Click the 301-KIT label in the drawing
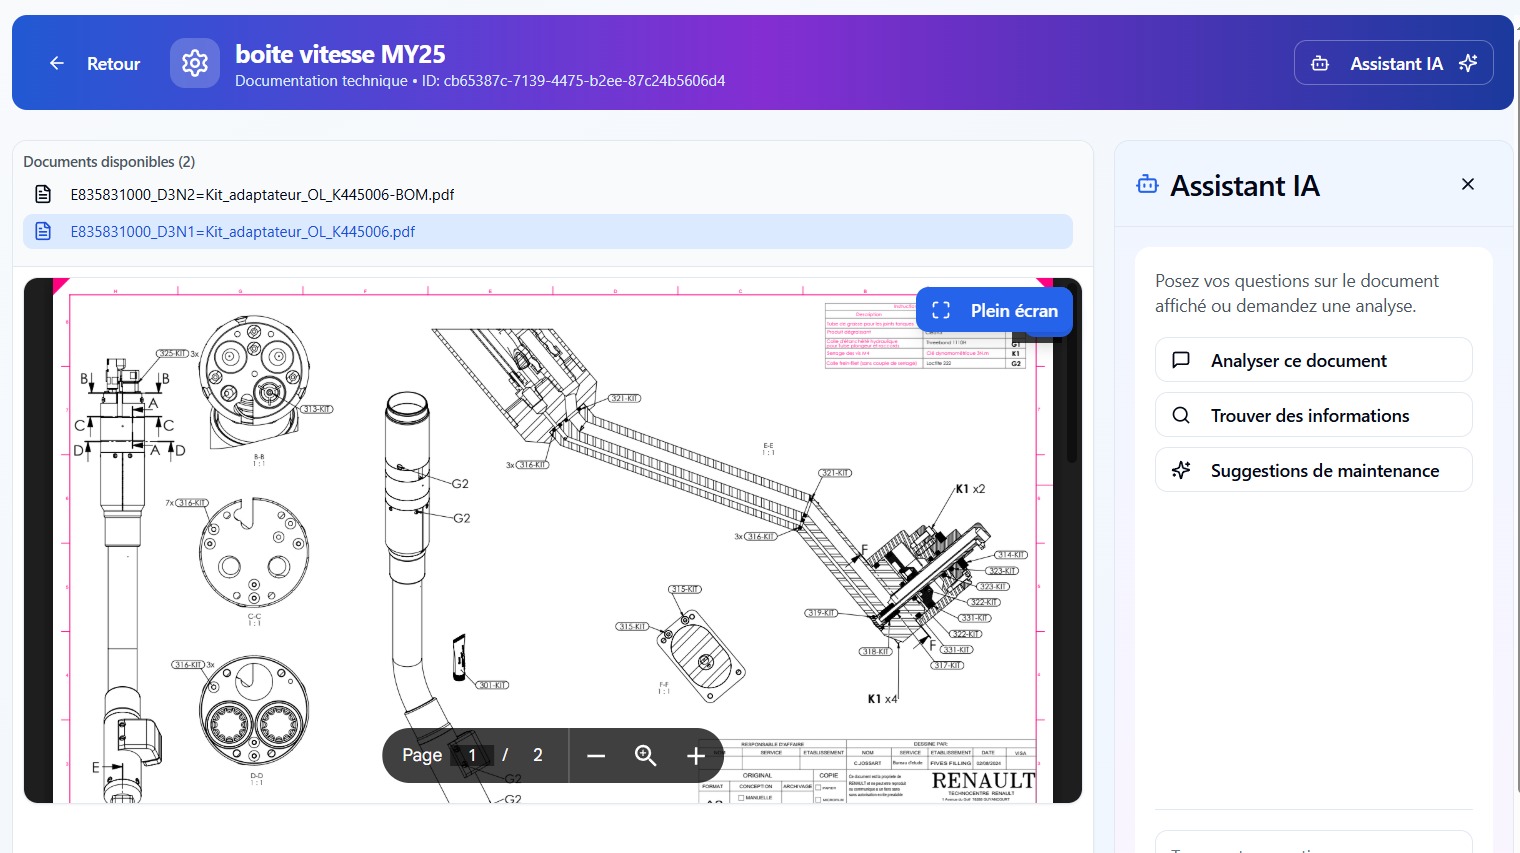This screenshot has height=853, width=1520. pos(492,685)
